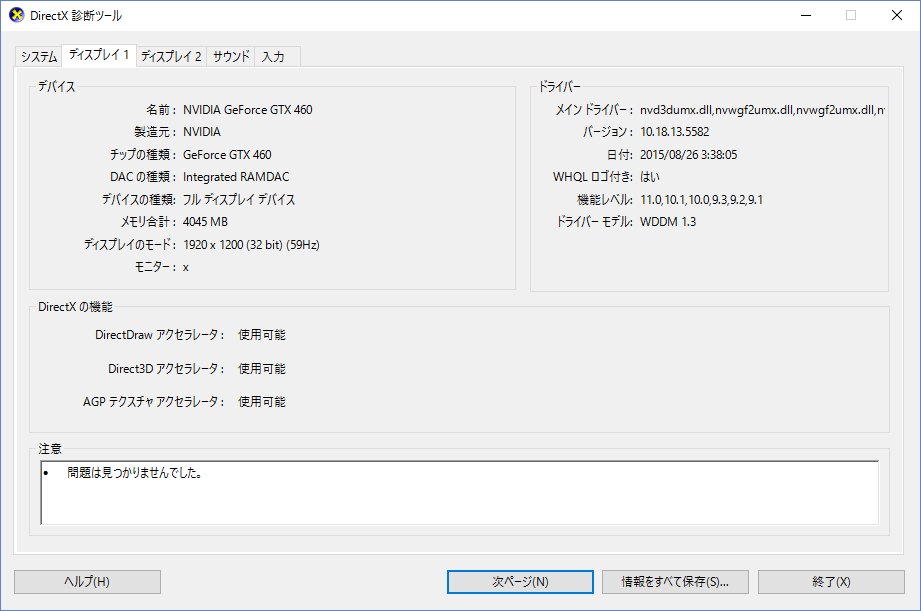
Task: Click the ヘルプ(H) button
Action: pos(87,582)
